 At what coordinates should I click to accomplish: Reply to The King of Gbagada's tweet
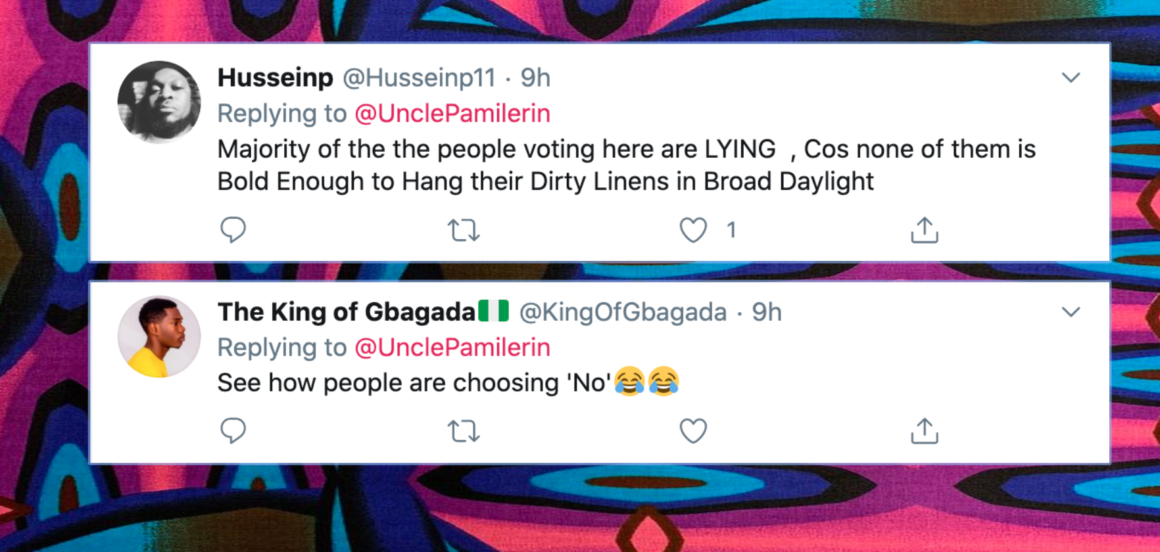[233, 431]
